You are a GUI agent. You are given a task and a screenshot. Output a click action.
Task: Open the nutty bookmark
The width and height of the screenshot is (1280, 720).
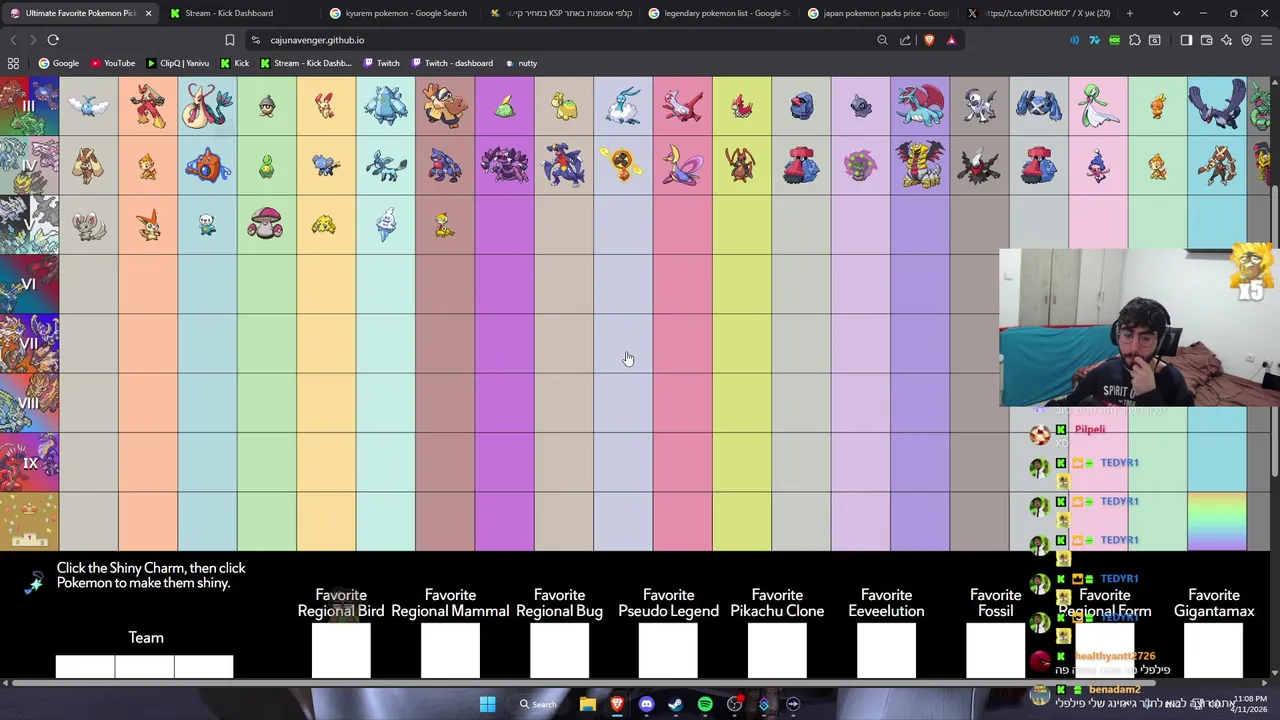coord(521,63)
